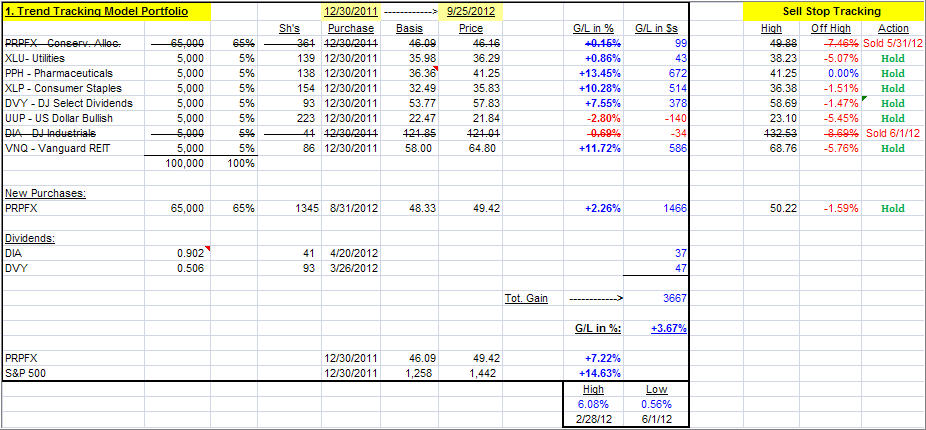Open the underlined +3.67% G/L value
Screen dimensions: 926x430
(x=669, y=328)
